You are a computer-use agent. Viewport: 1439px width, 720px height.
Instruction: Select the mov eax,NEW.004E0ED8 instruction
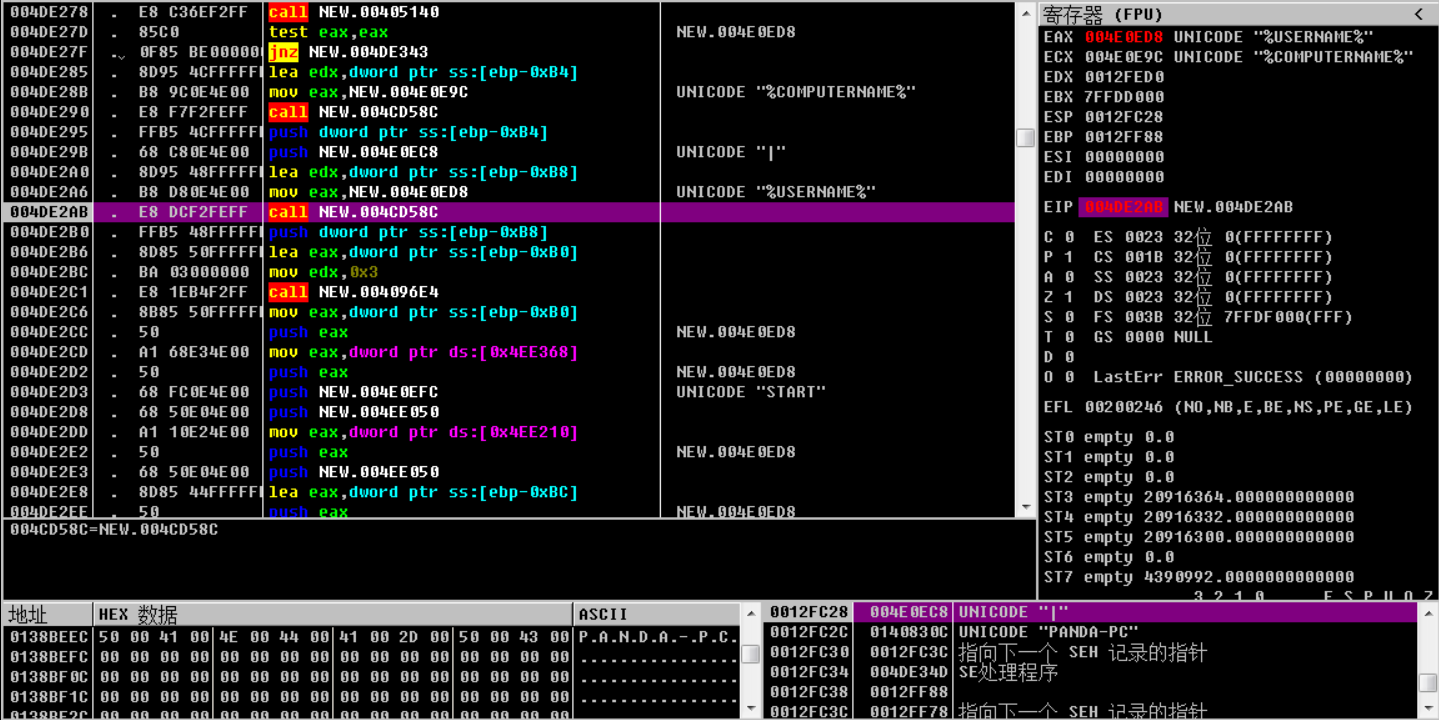tap(508, 192)
